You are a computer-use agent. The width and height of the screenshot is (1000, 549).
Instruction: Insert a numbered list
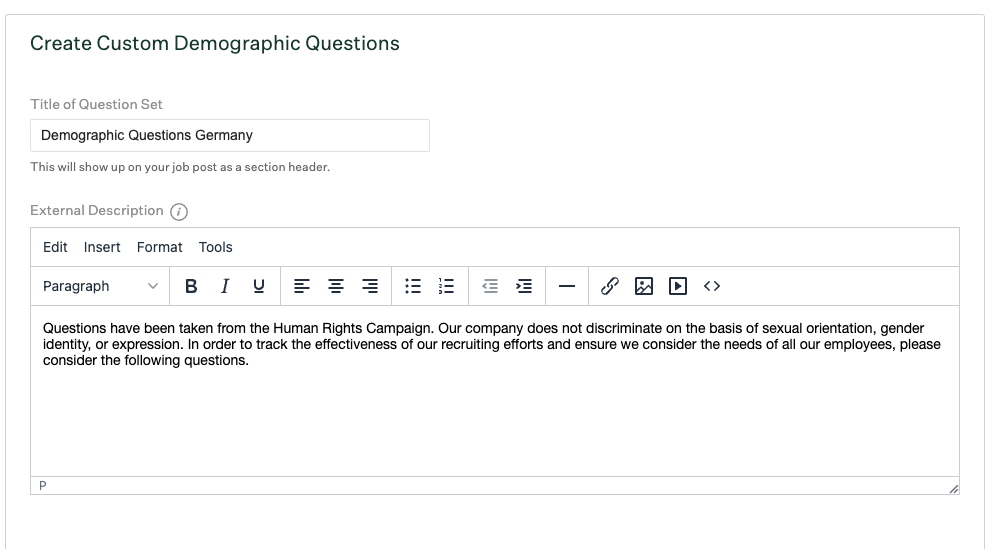click(x=446, y=286)
